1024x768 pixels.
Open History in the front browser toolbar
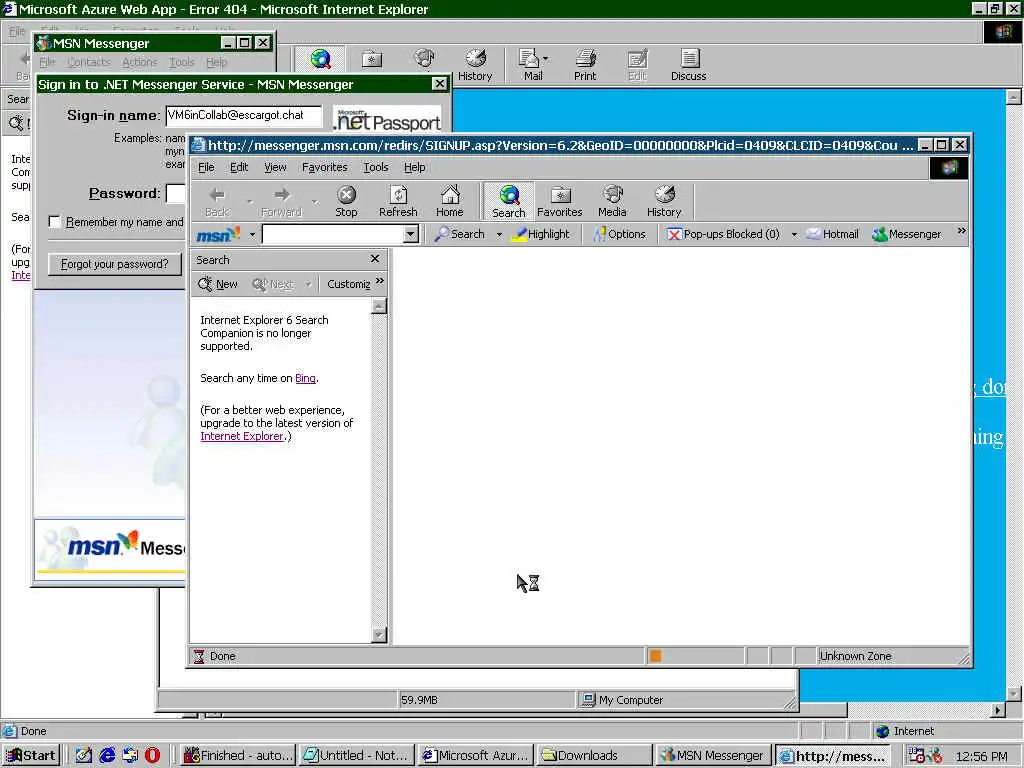pyautogui.click(x=664, y=201)
